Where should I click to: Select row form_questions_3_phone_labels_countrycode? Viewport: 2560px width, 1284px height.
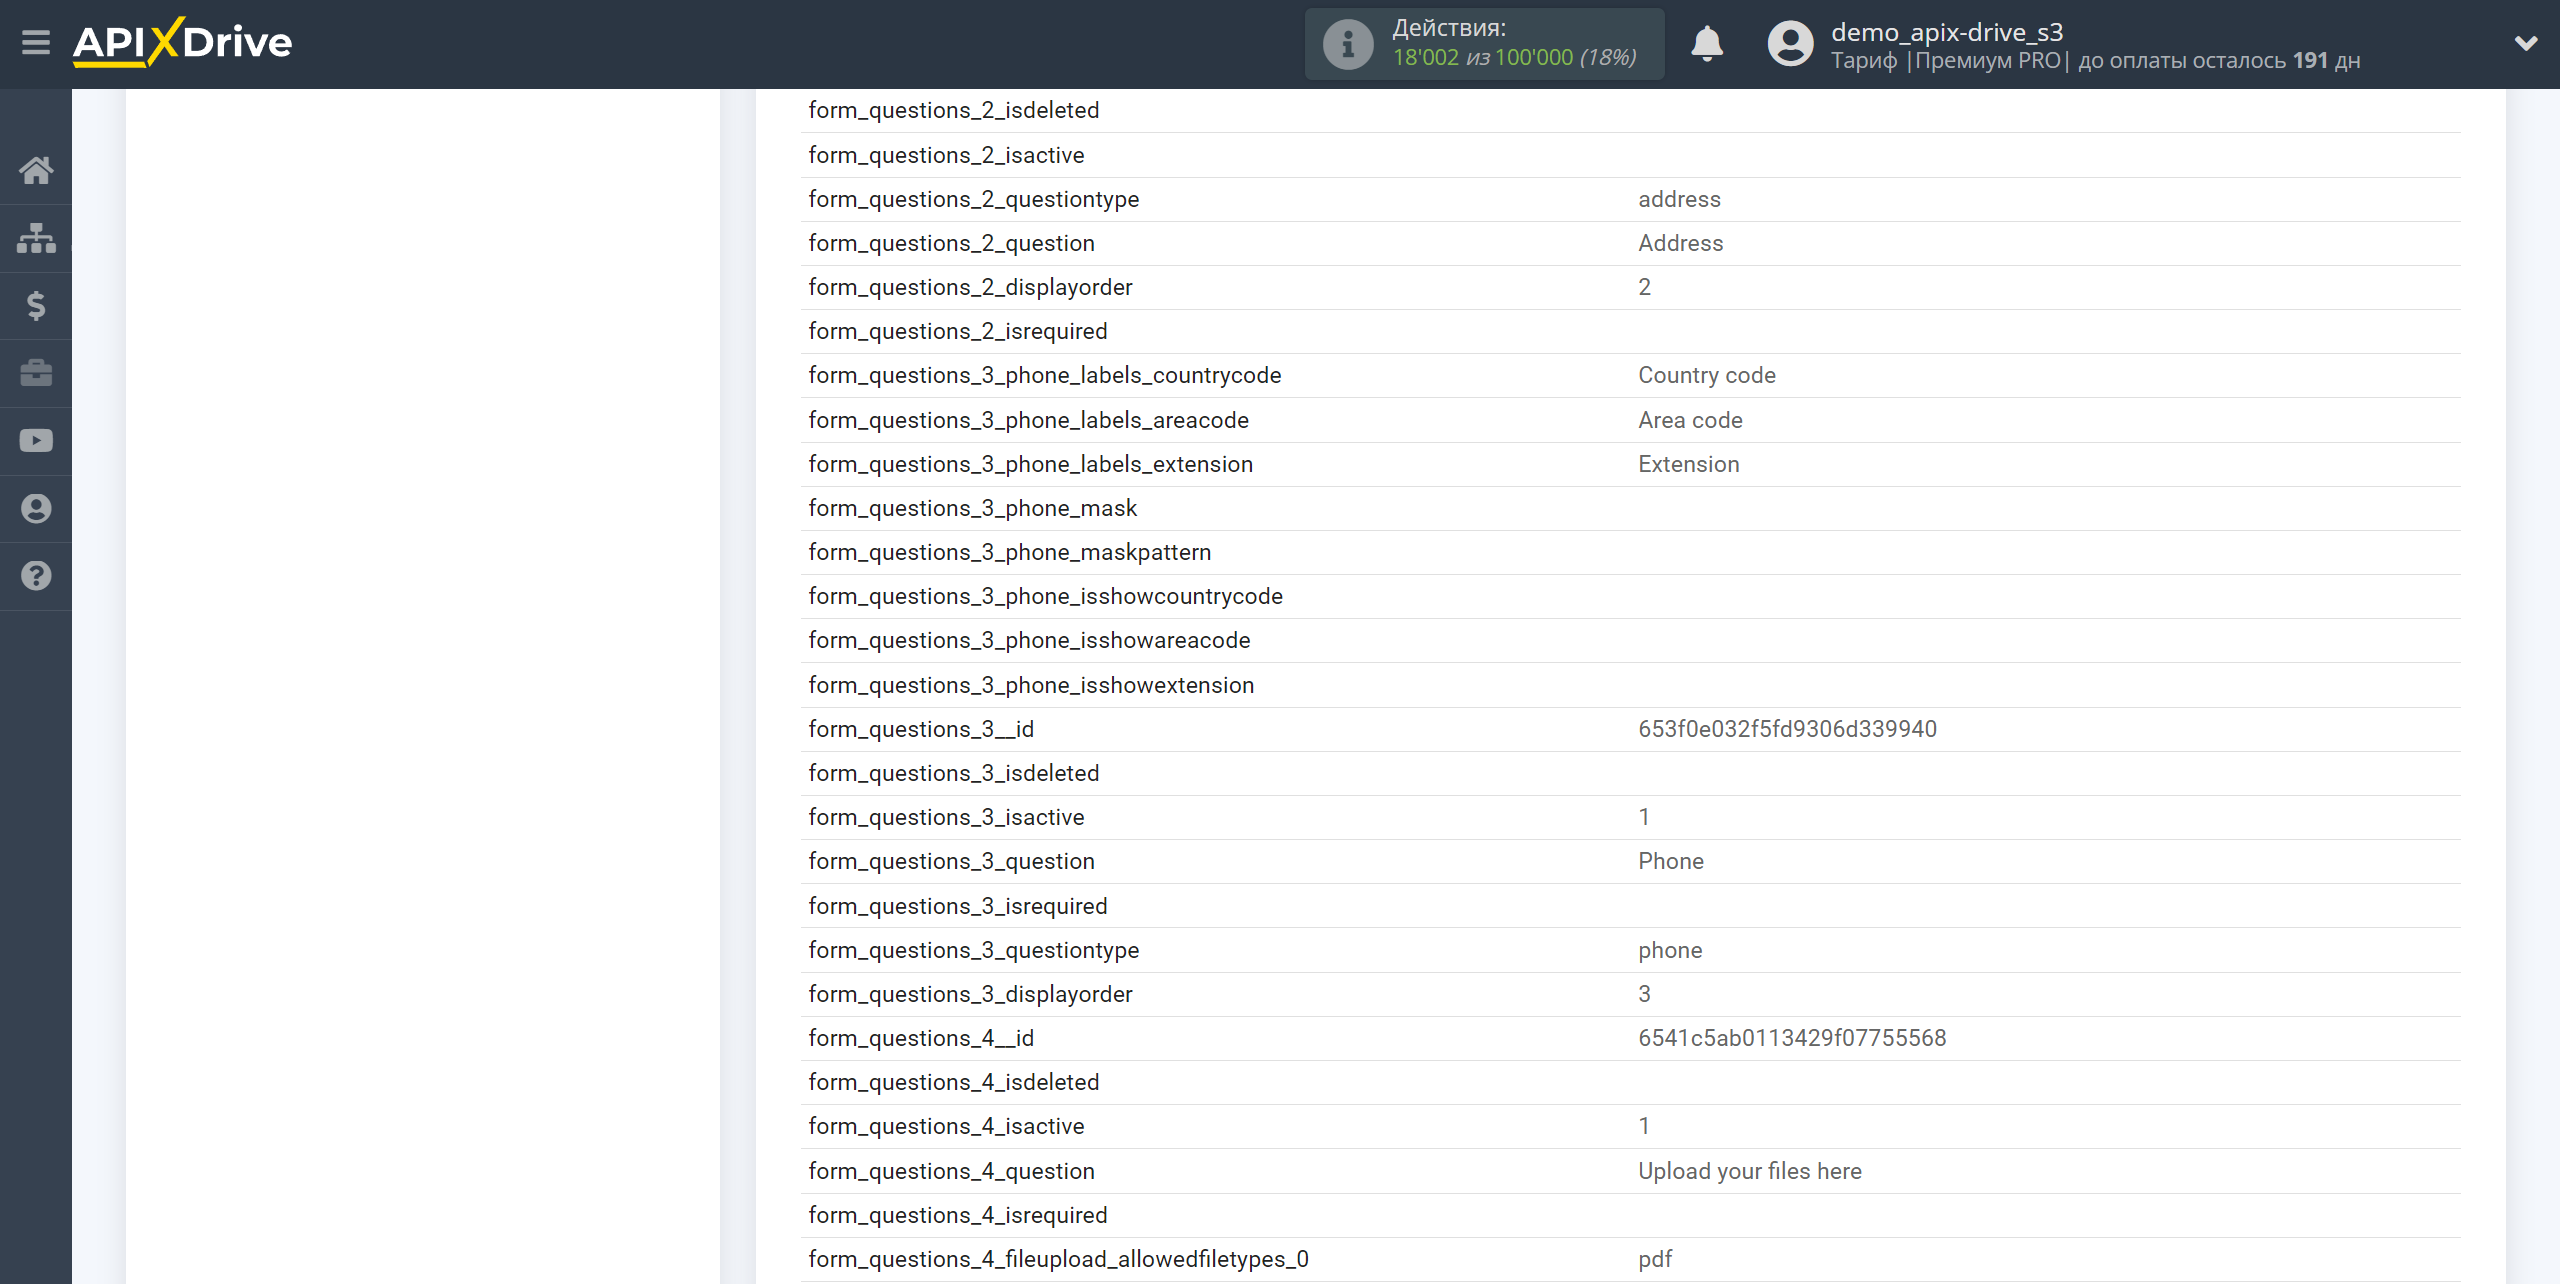1630,375
